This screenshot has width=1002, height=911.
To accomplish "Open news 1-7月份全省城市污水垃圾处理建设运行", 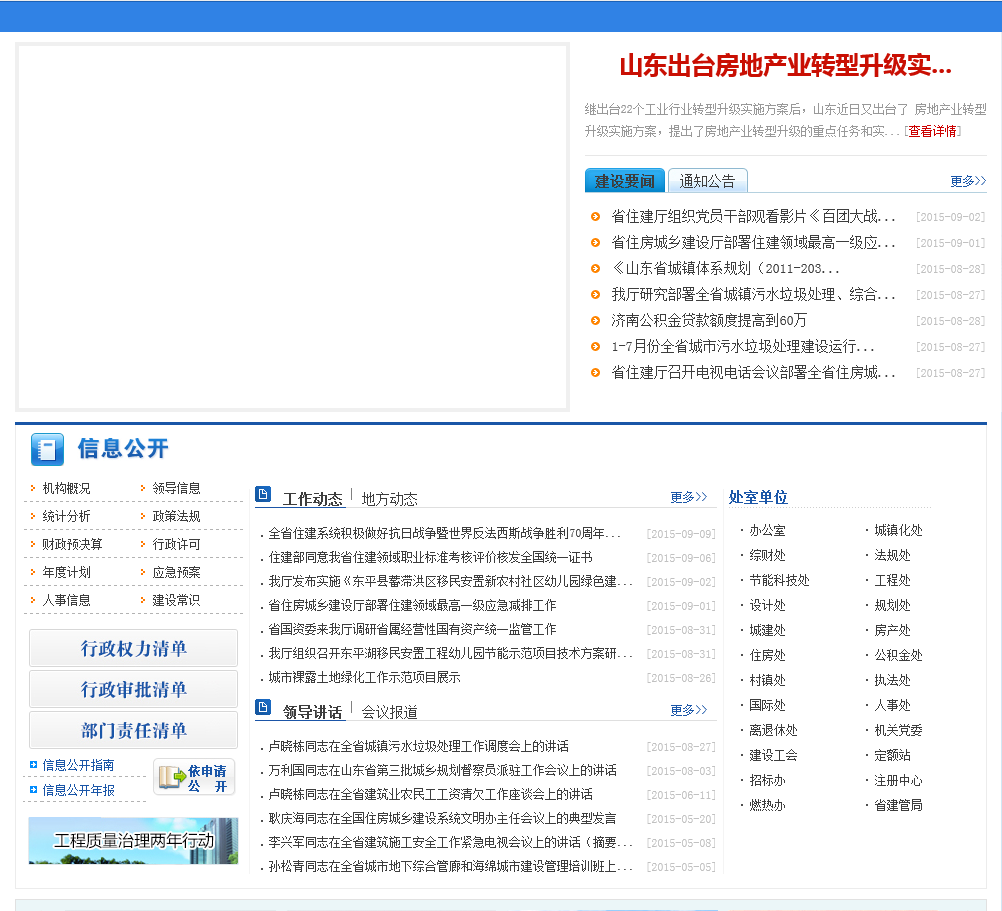I will pyautogui.click(x=743, y=346).
